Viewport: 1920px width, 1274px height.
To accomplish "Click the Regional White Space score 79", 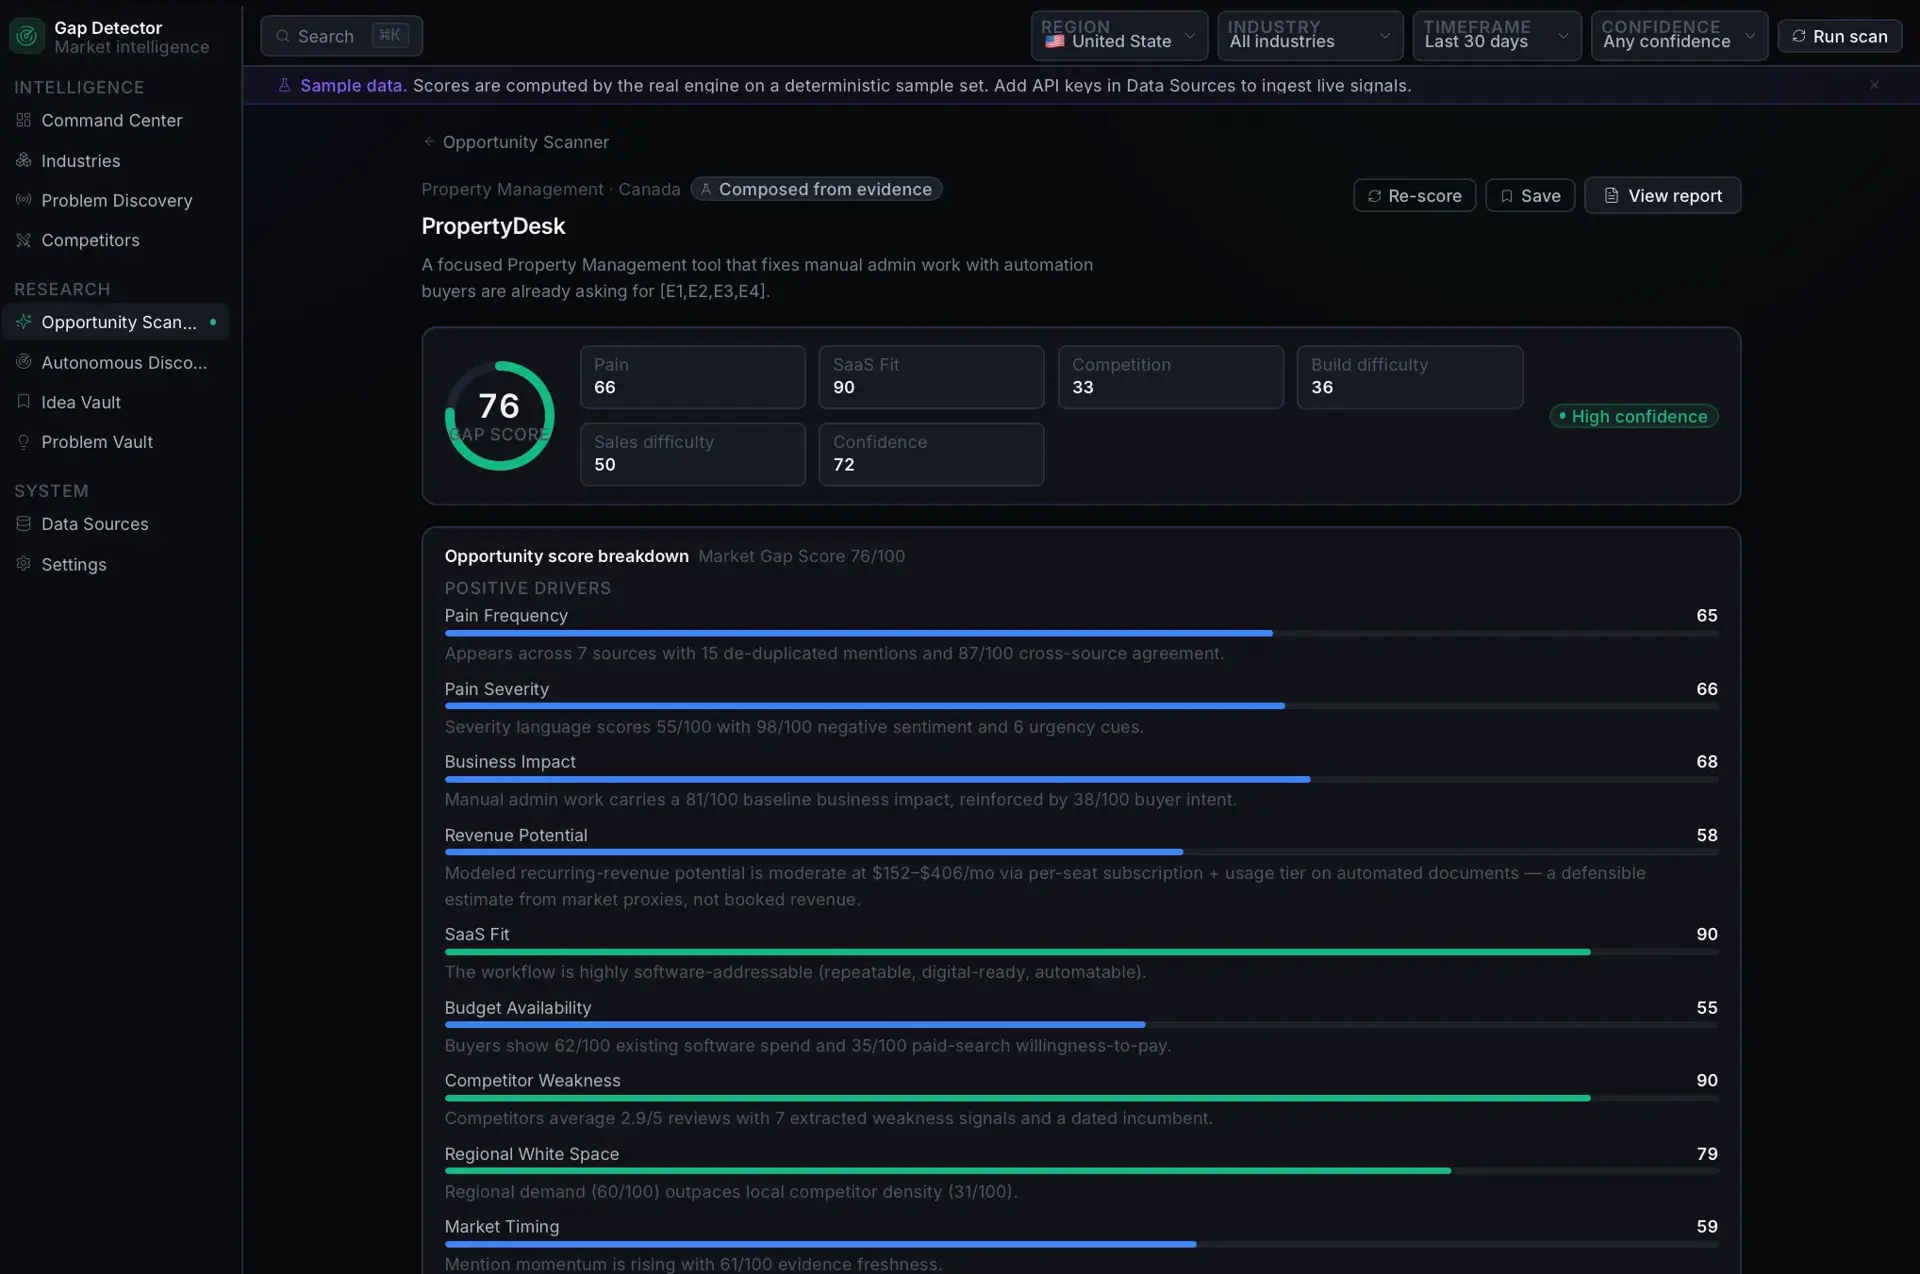I will pyautogui.click(x=1707, y=1154).
